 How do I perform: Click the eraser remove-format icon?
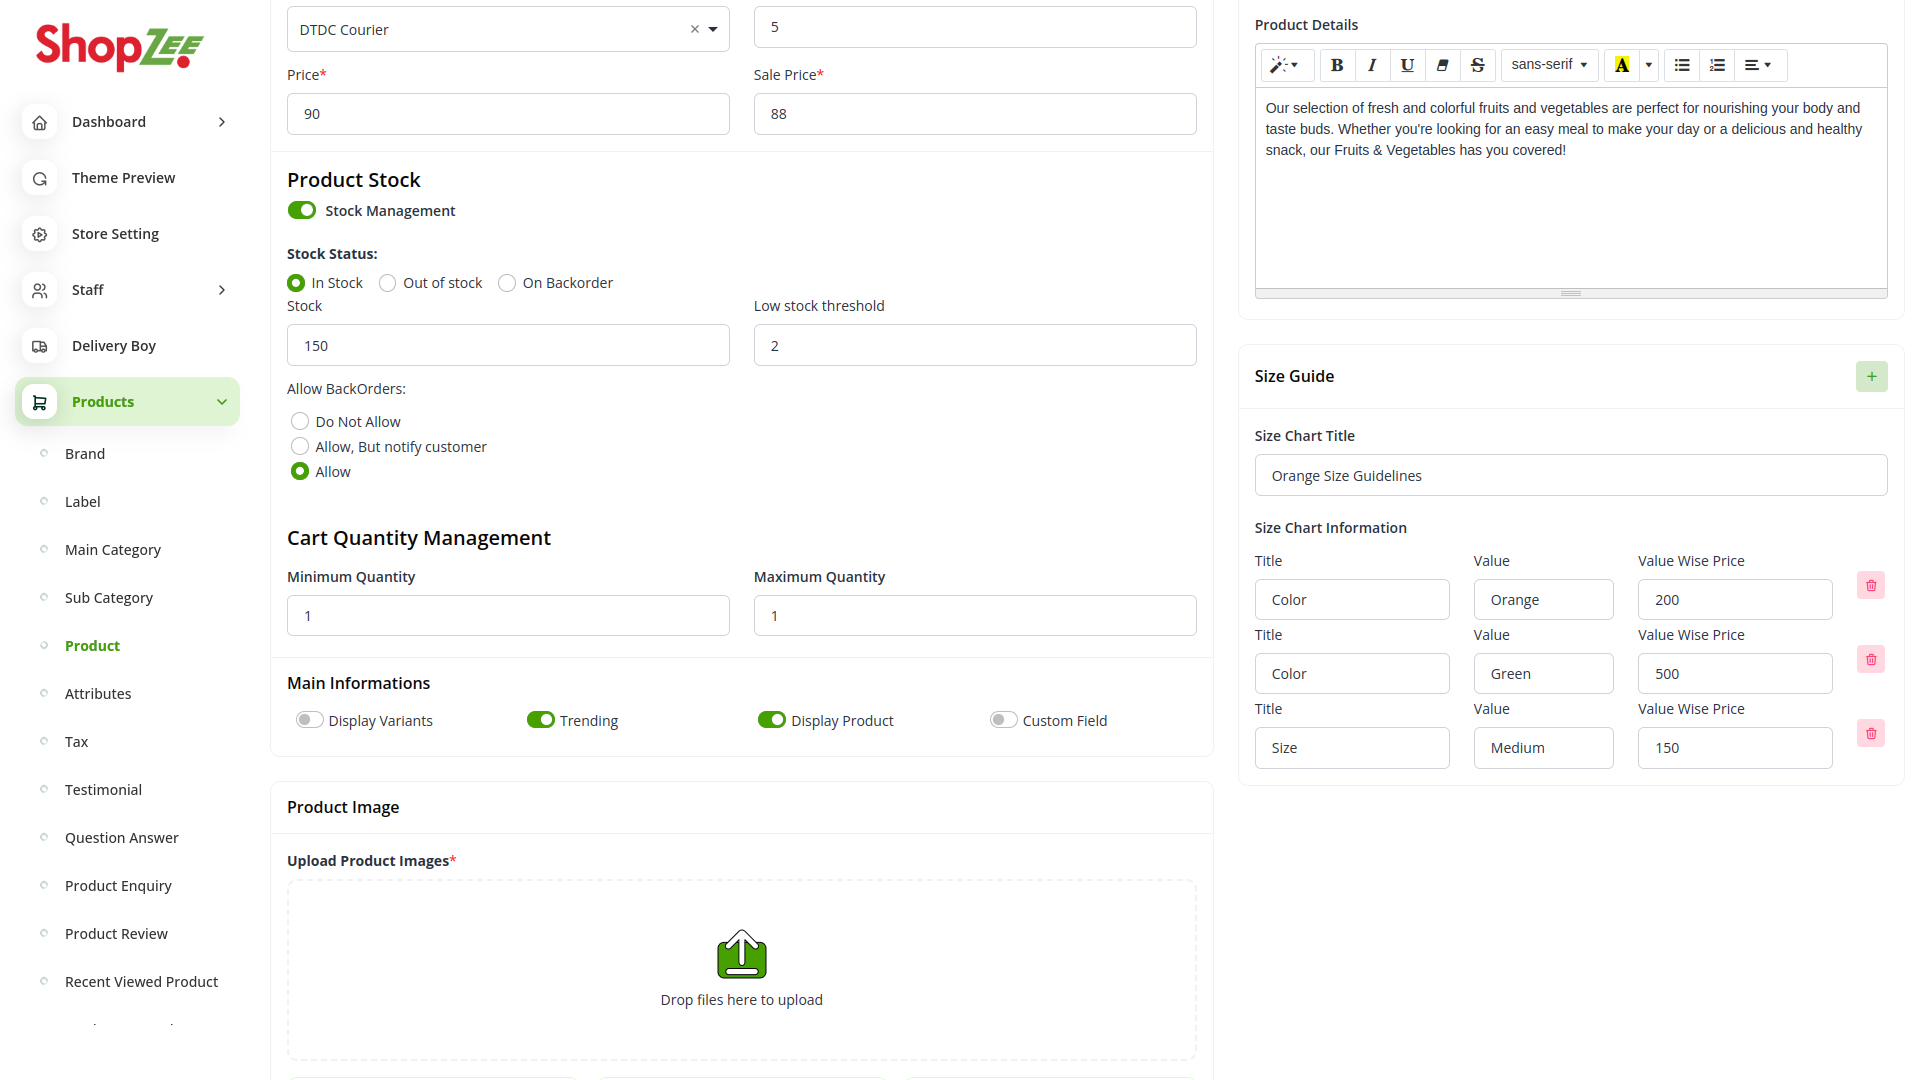[x=1442, y=65]
